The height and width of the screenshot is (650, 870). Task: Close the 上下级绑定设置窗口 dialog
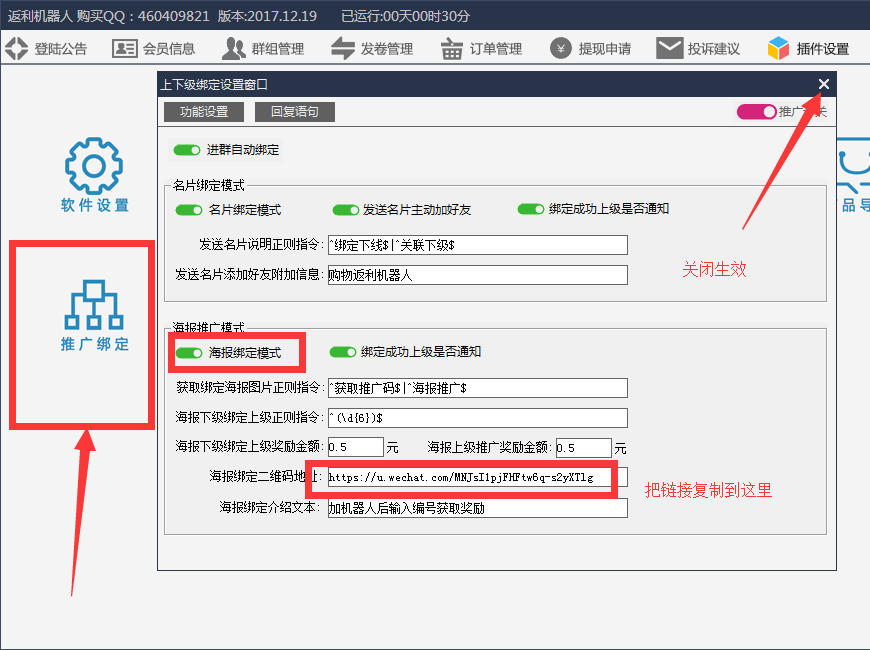(823, 85)
